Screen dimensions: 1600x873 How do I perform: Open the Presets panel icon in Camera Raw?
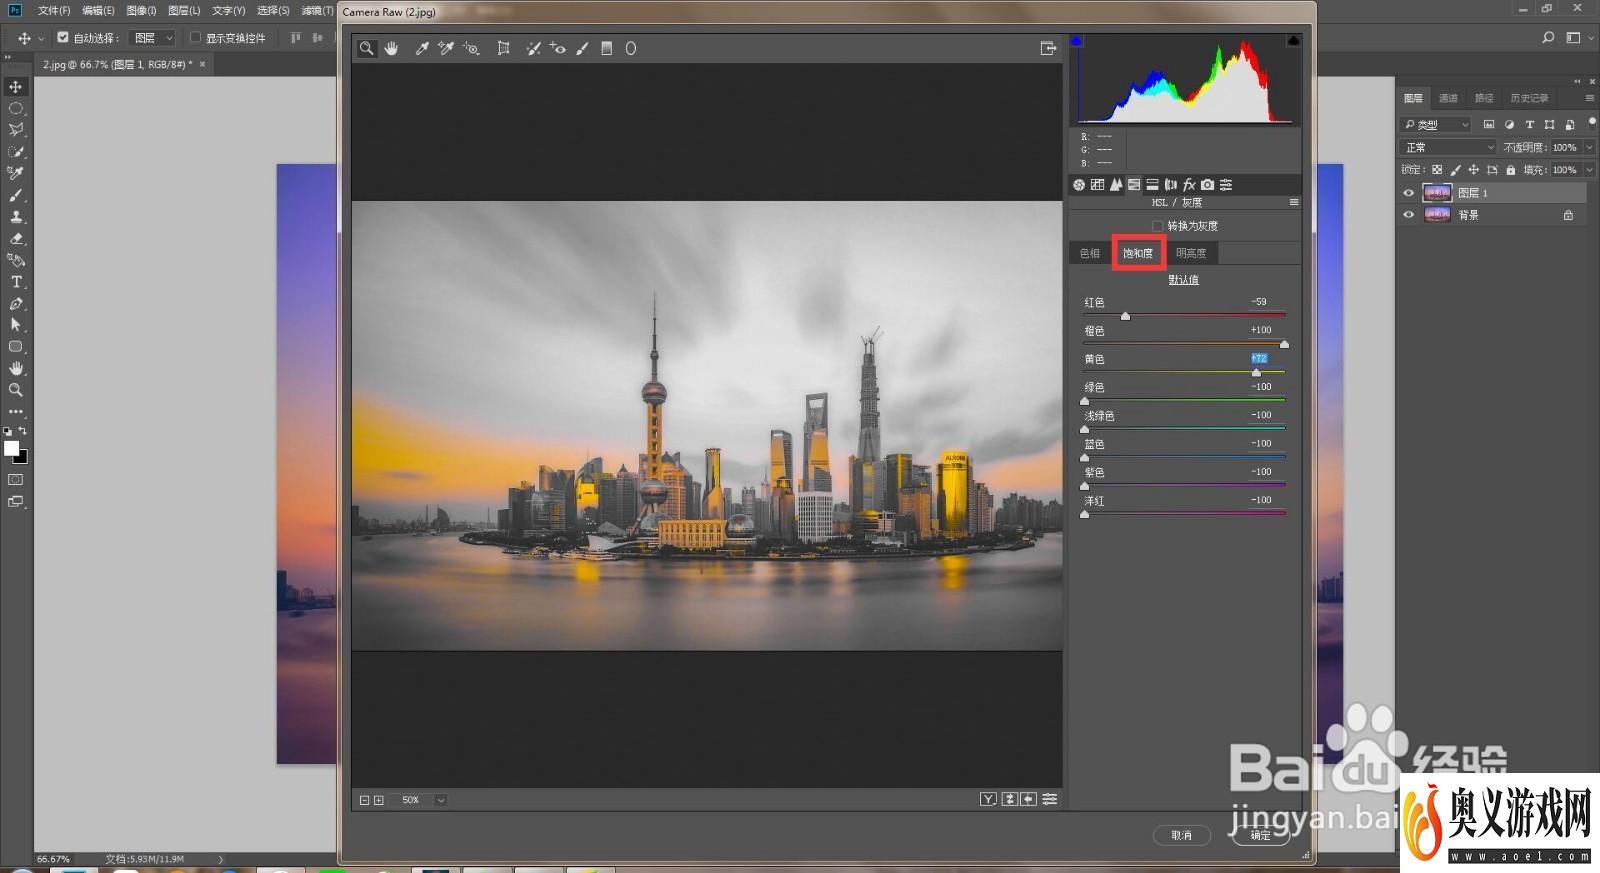pyautogui.click(x=1226, y=185)
